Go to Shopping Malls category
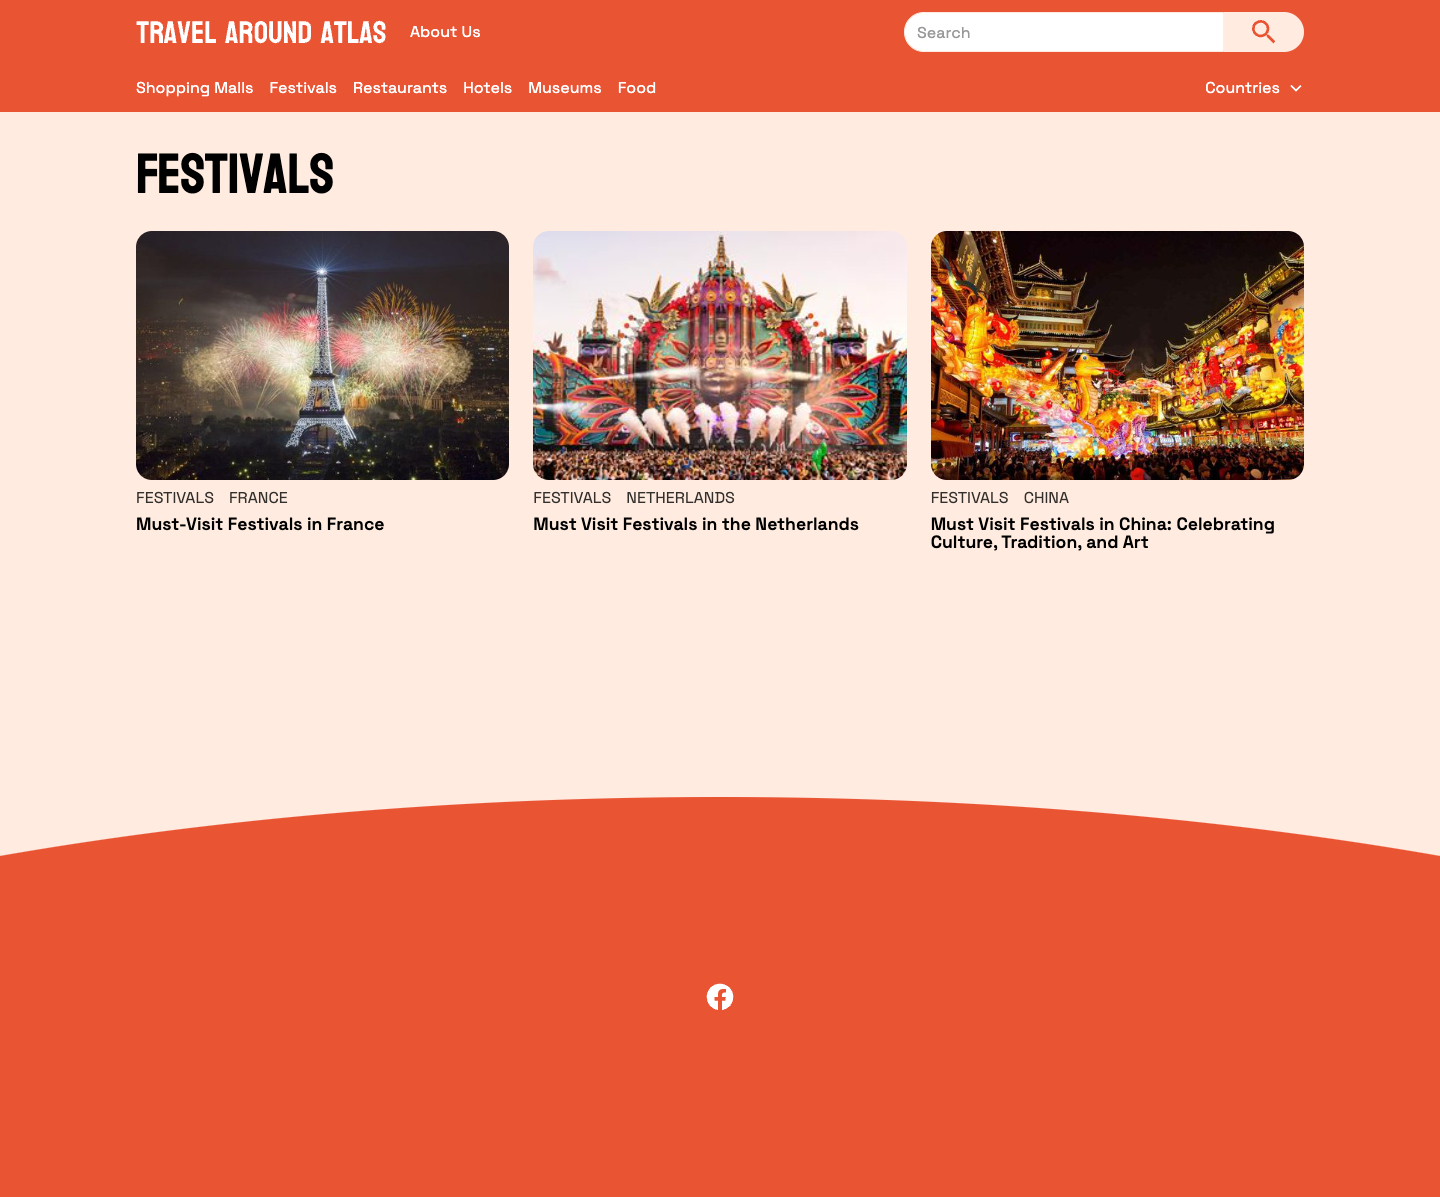The height and width of the screenshot is (1197, 1440). coord(194,88)
